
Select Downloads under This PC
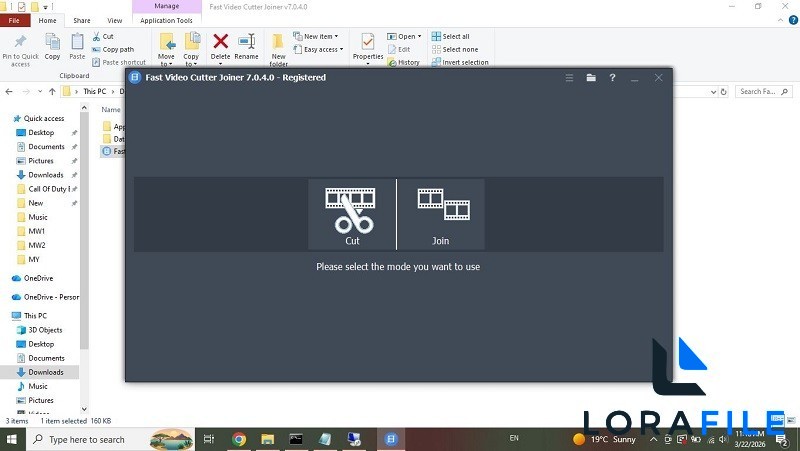[40, 372]
